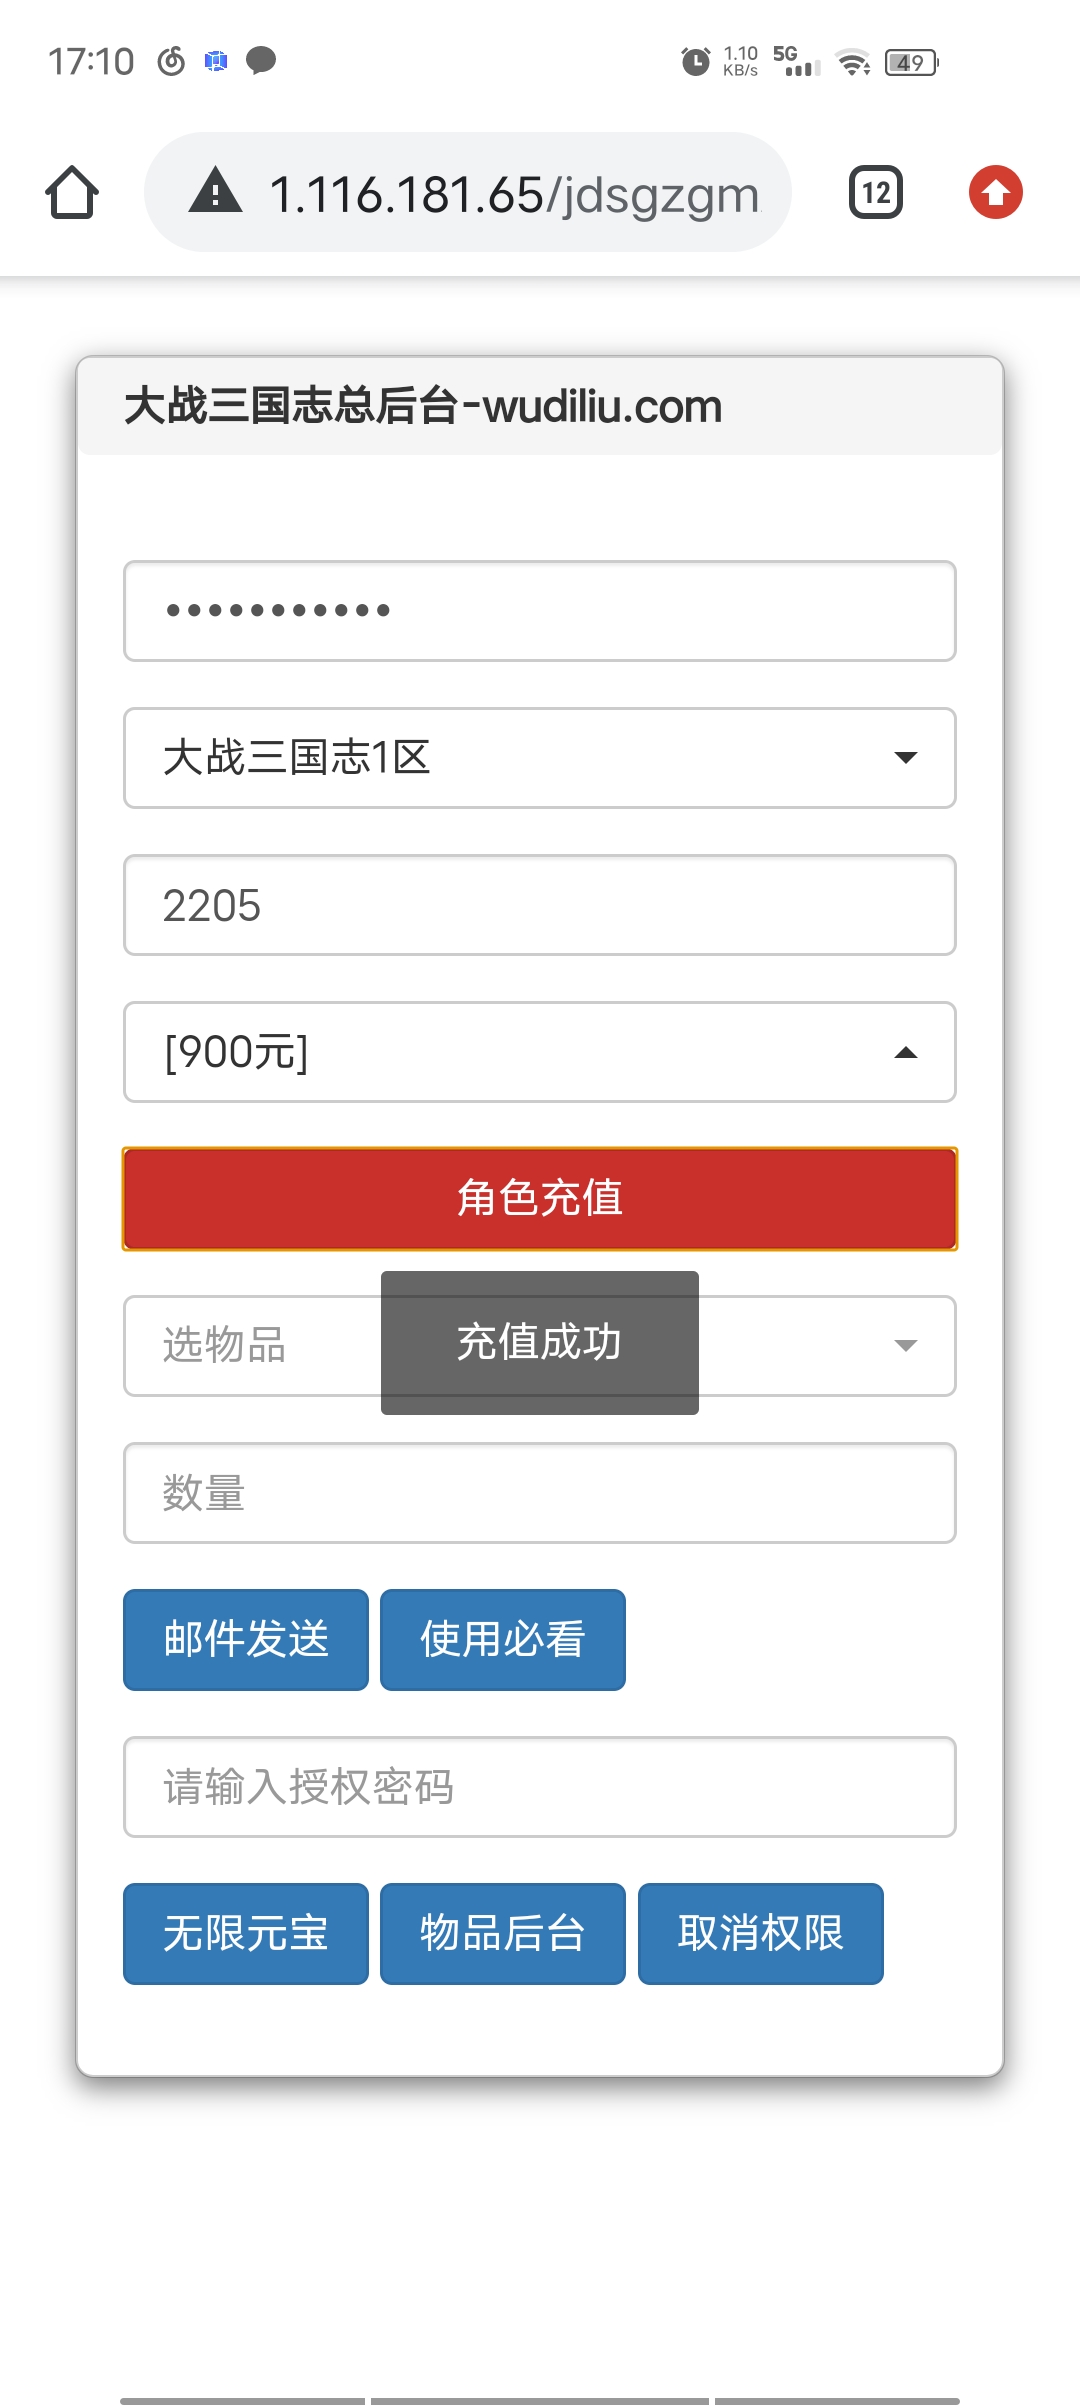This screenshot has height=2408, width=1080.
Task: Open the 使用必看 instructions button
Action: point(503,1640)
